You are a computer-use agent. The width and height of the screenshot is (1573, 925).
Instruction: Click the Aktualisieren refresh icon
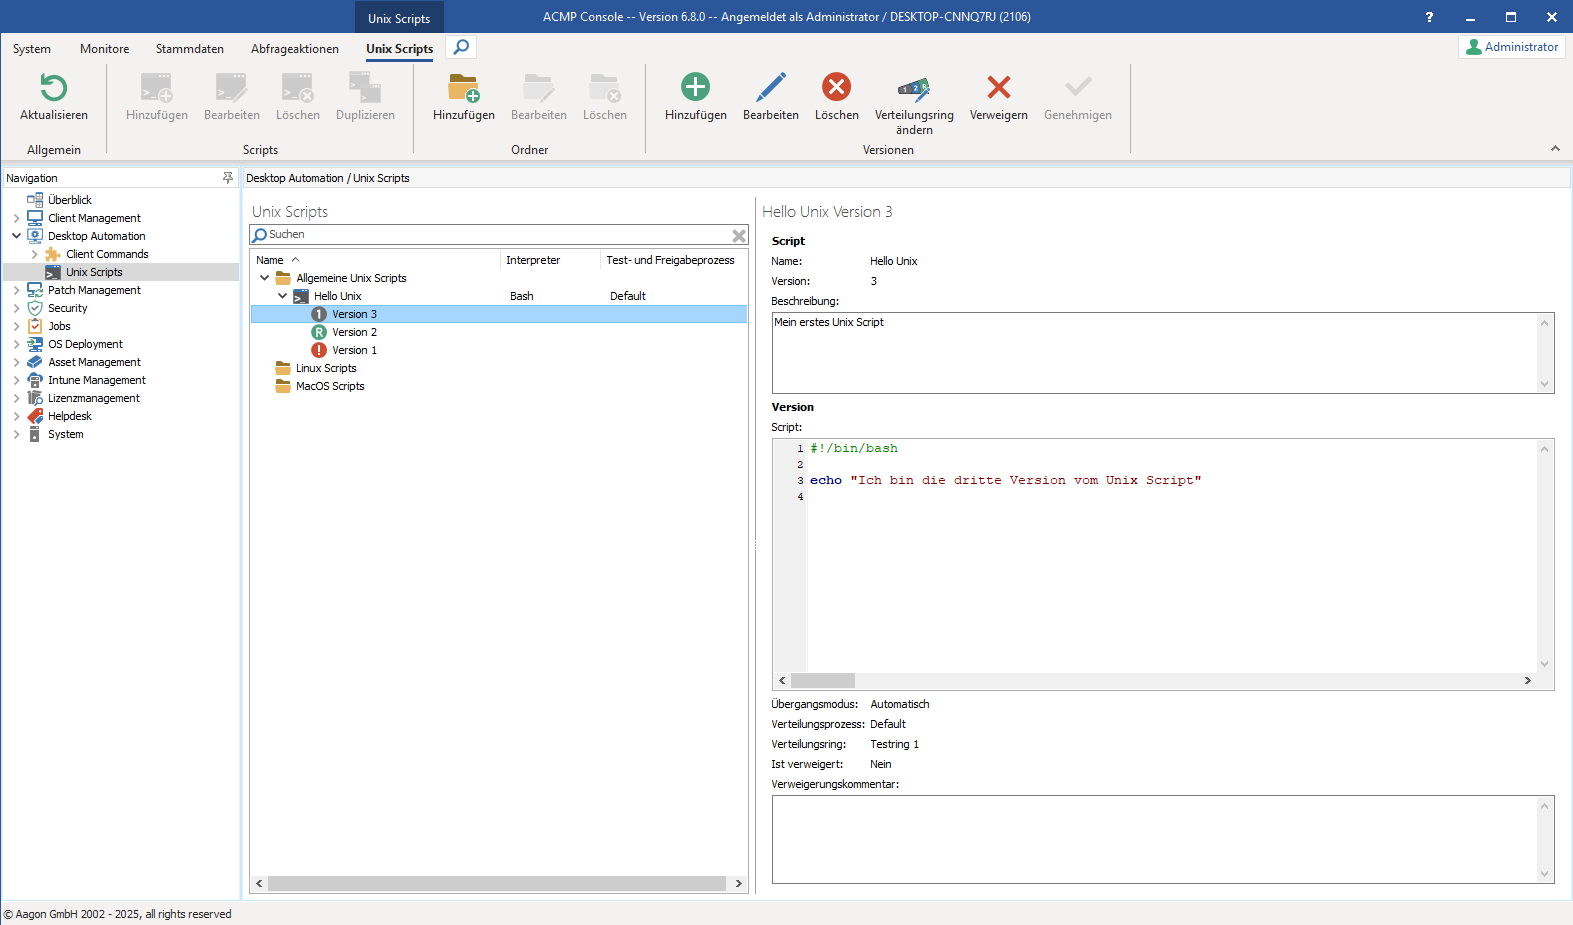coord(54,88)
